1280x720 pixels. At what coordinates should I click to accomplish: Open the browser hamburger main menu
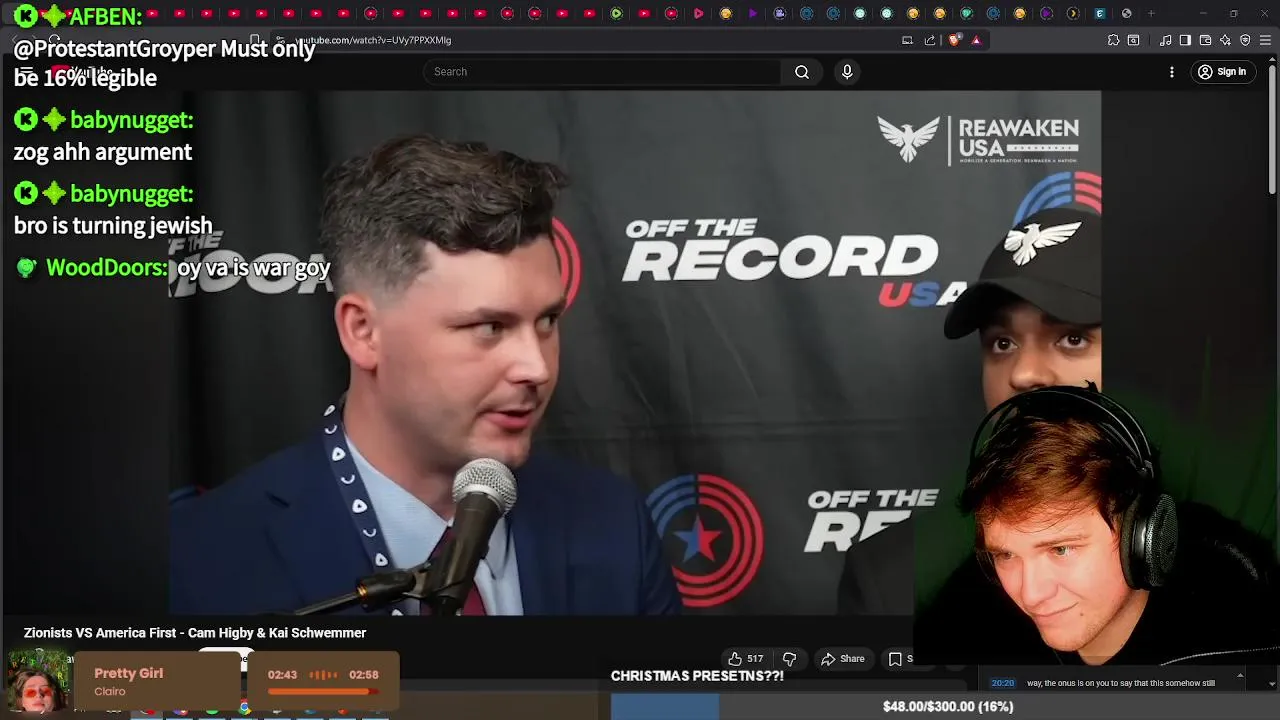tap(1265, 40)
